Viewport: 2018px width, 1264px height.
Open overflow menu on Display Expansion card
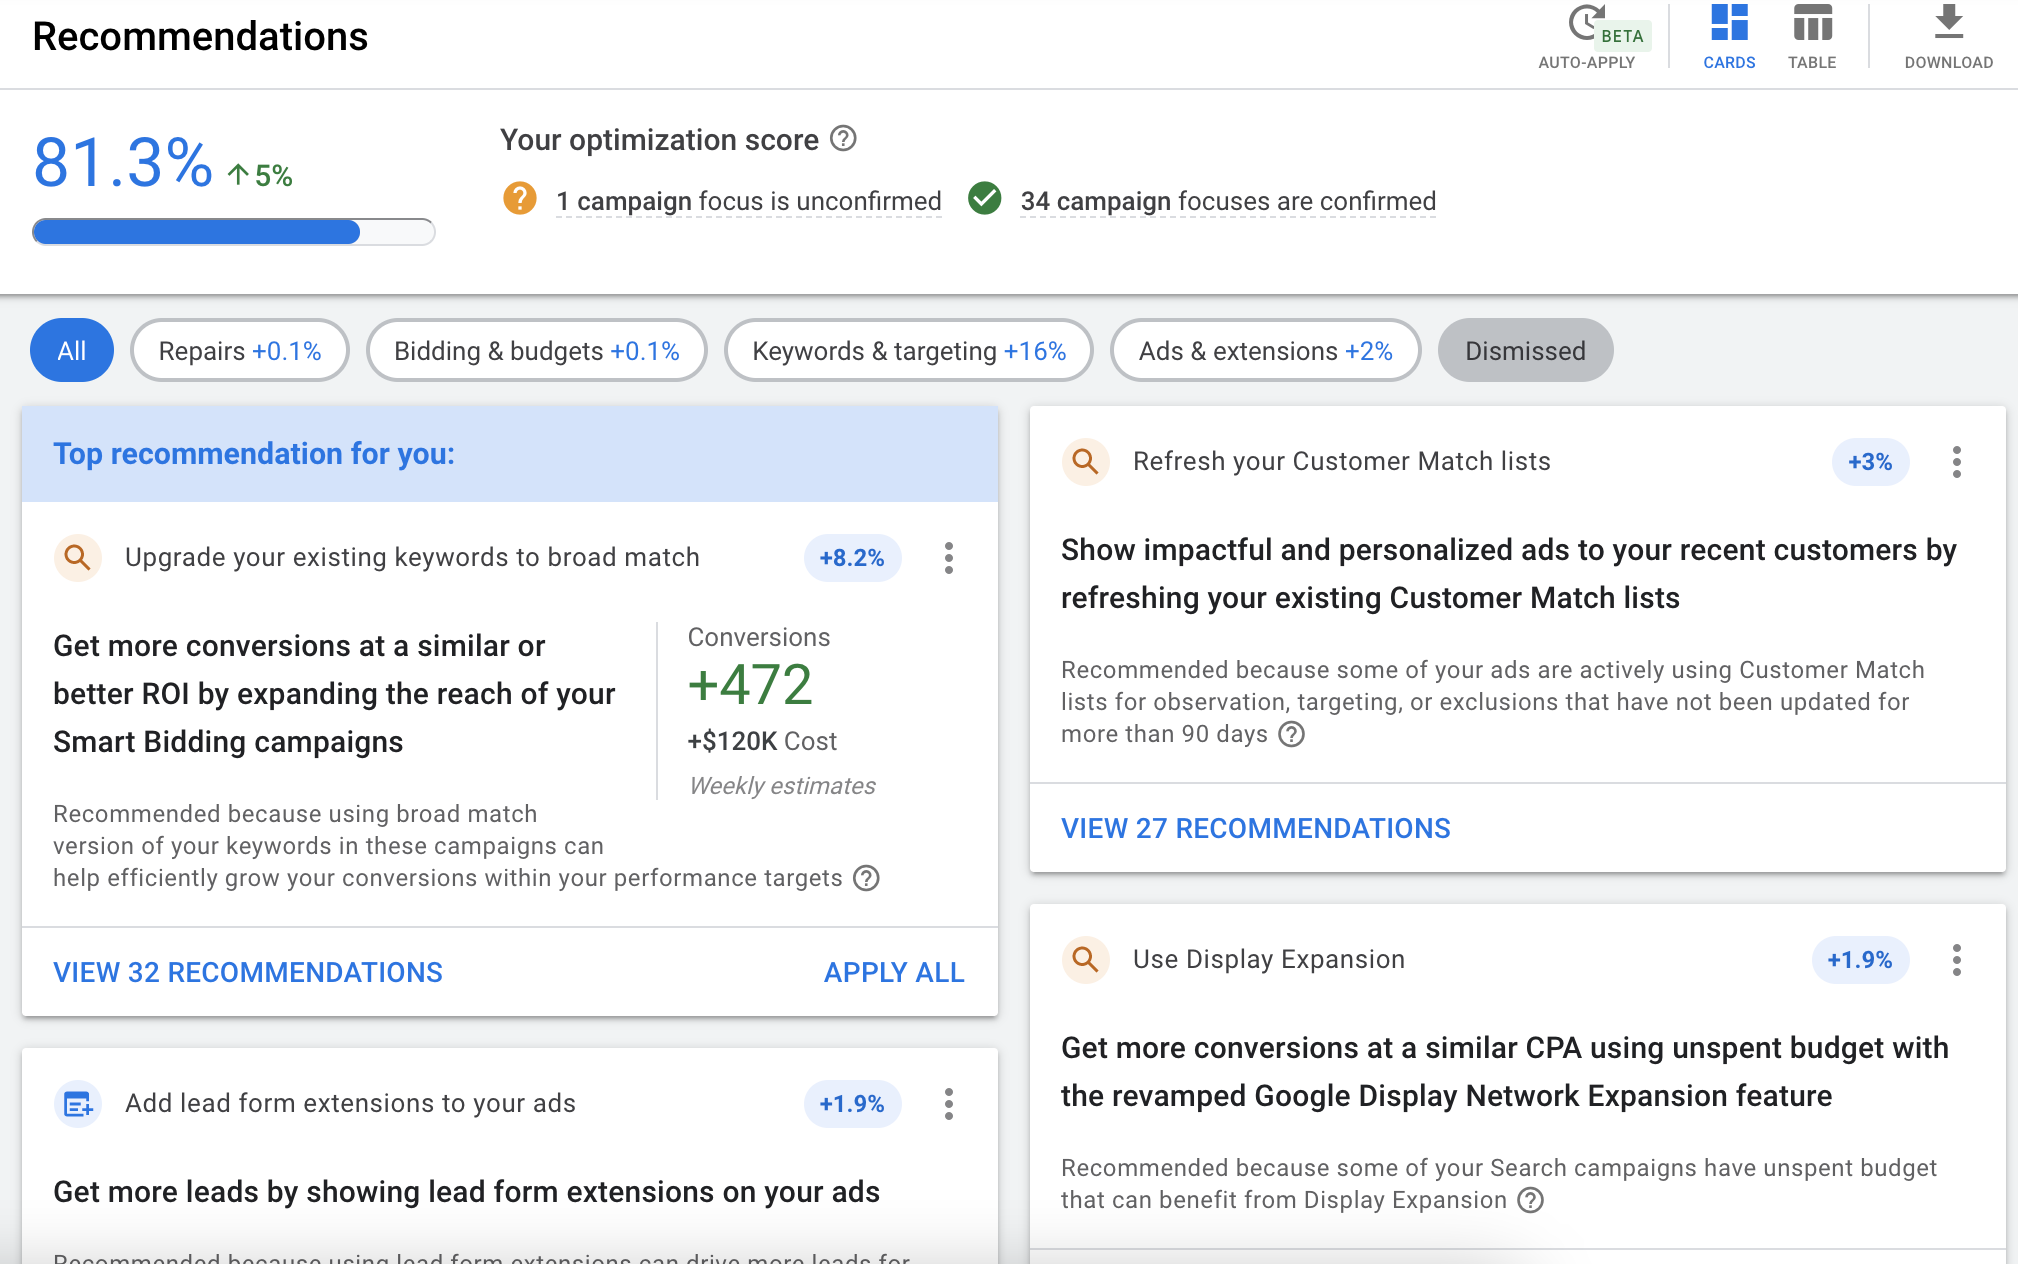1956,960
